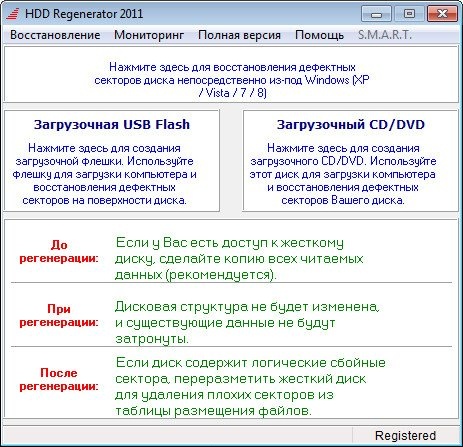Open the Восстановление menu

point(55,35)
